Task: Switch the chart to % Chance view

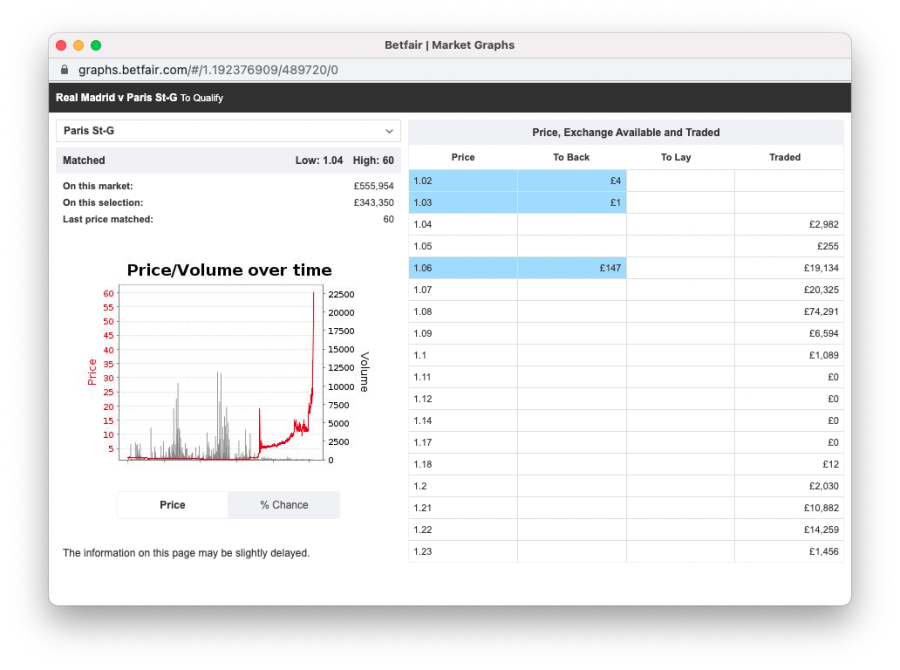Action: point(284,505)
